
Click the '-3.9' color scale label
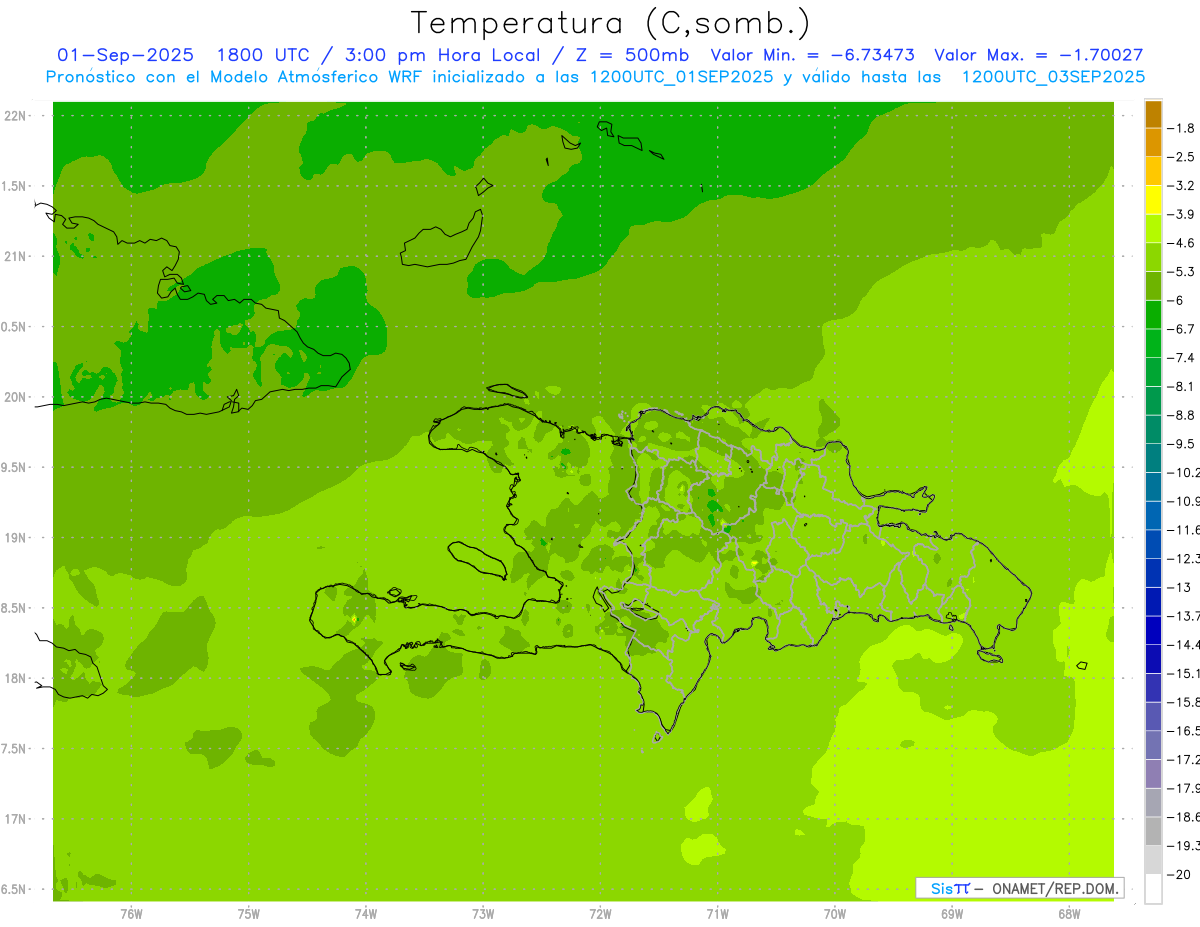tap(1181, 214)
